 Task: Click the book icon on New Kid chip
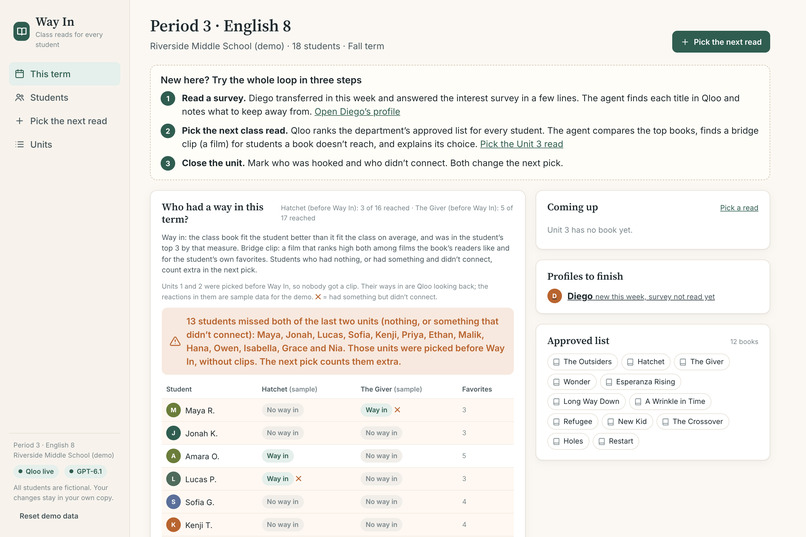611,421
